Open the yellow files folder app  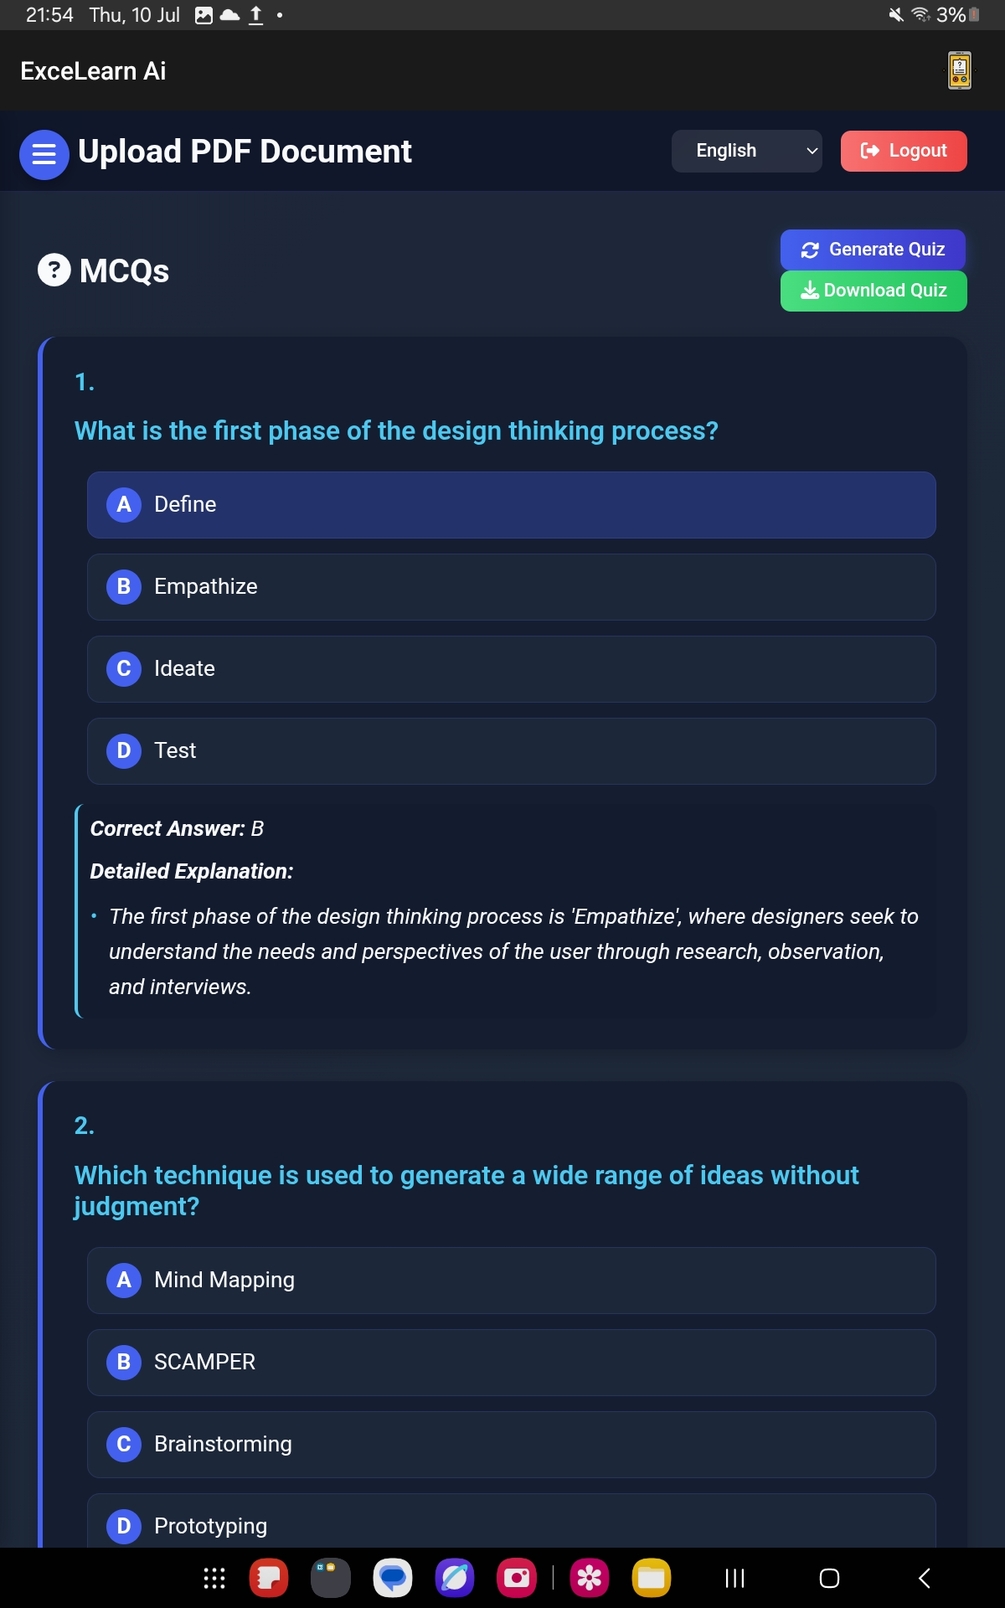(651, 1578)
